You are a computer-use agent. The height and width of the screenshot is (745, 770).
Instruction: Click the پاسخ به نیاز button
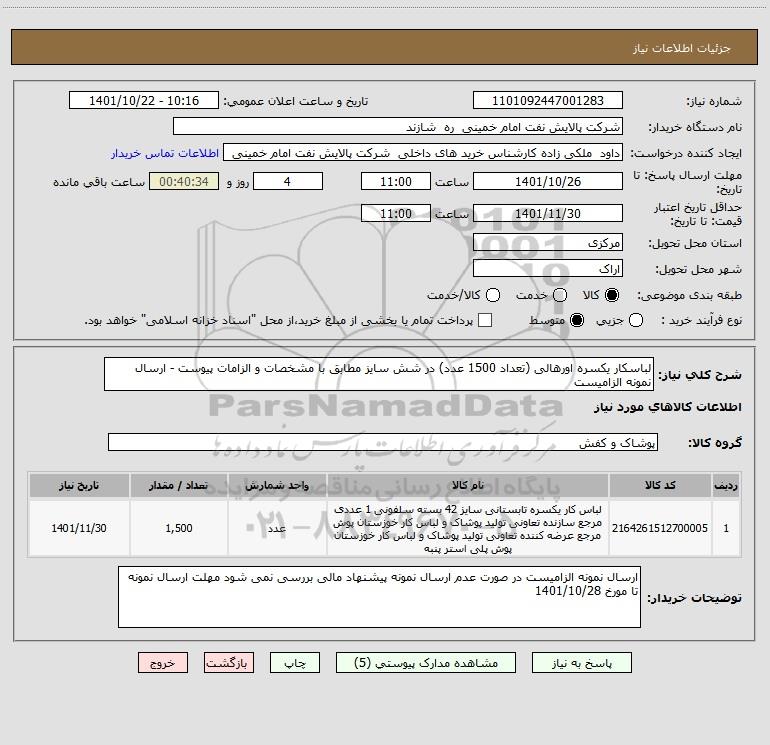[x=581, y=663]
